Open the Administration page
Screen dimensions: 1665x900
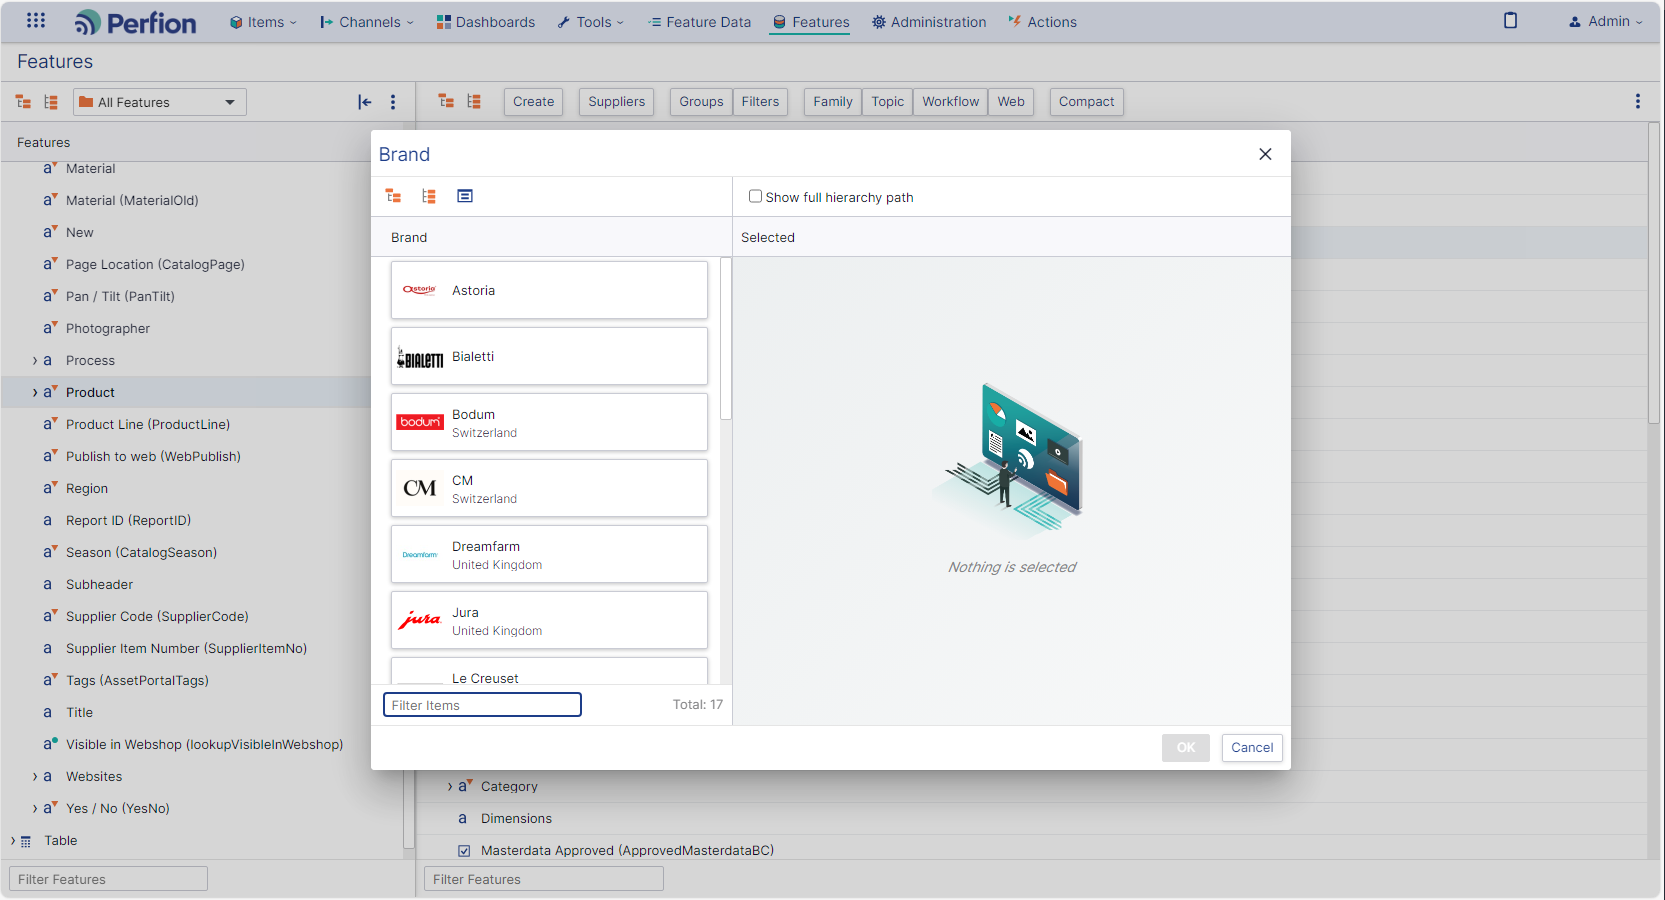929,22
